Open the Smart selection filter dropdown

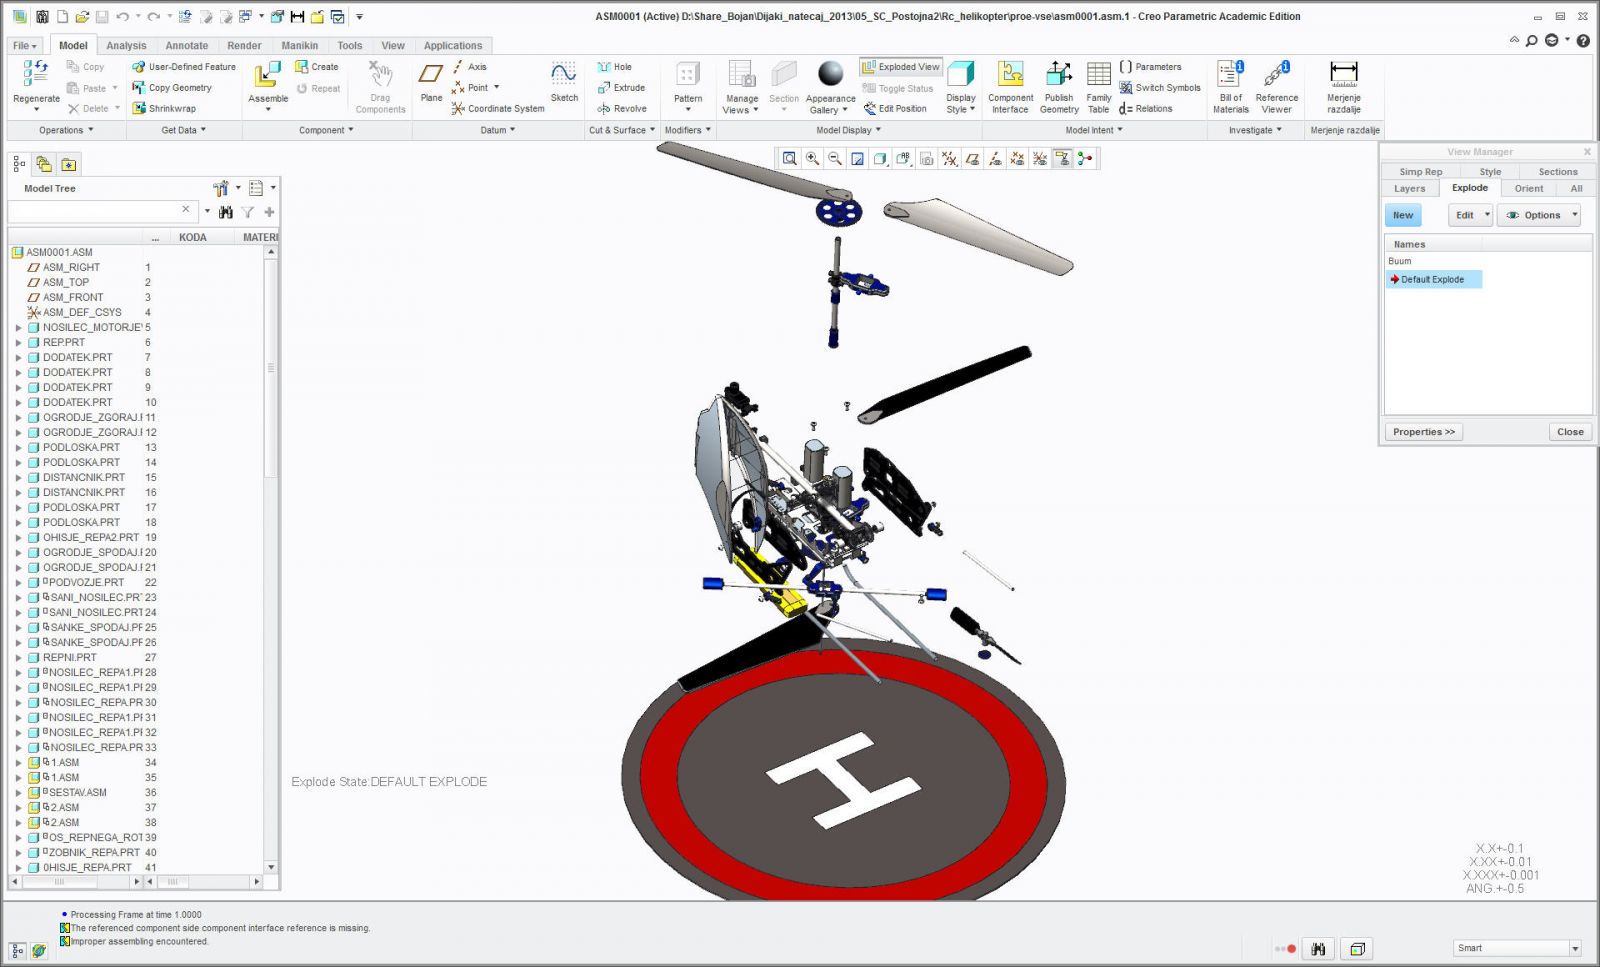click(x=1574, y=948)
